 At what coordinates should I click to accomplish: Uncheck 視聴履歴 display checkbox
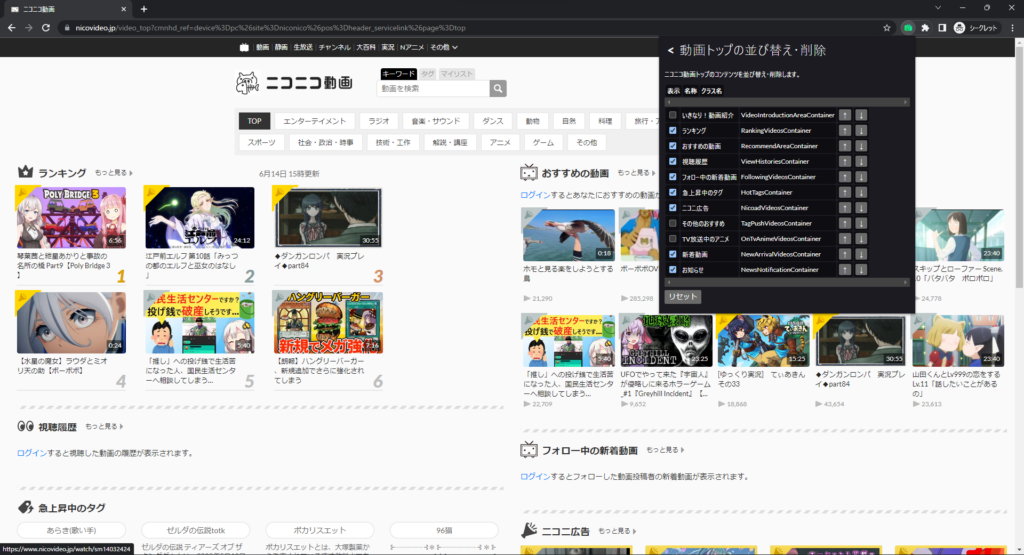coord(673,161)
